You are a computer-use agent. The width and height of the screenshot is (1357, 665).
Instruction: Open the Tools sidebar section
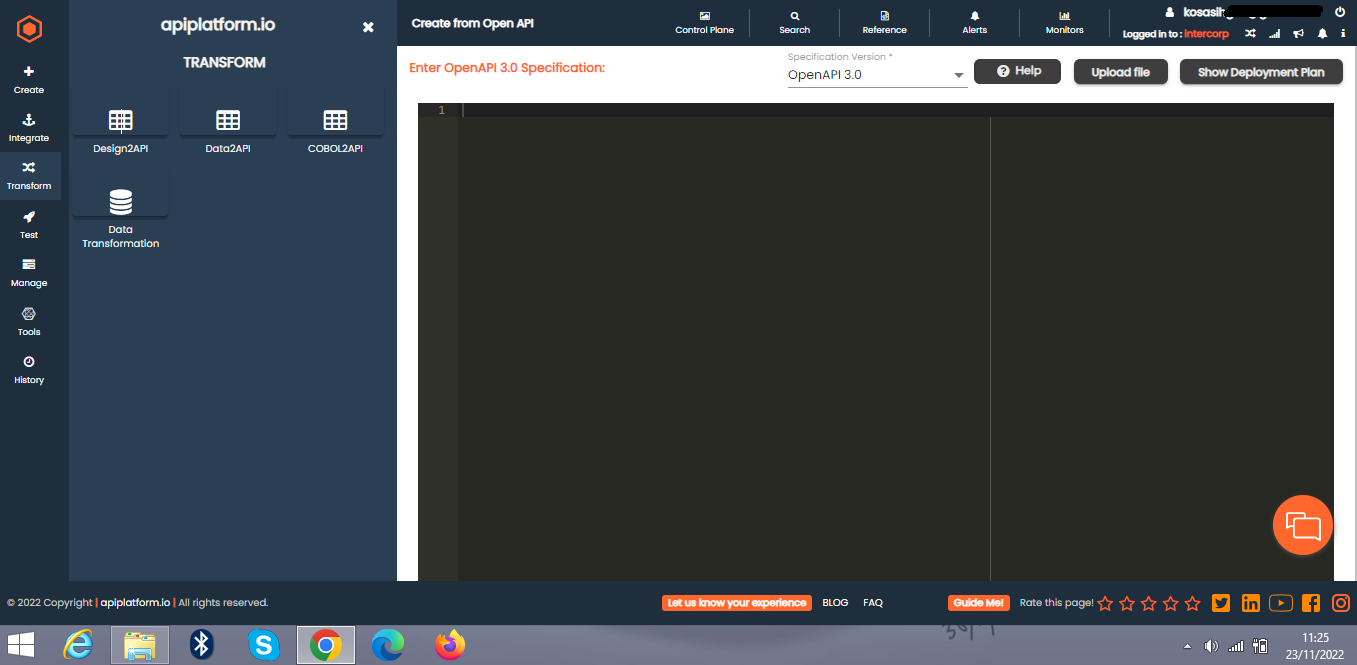29,321
